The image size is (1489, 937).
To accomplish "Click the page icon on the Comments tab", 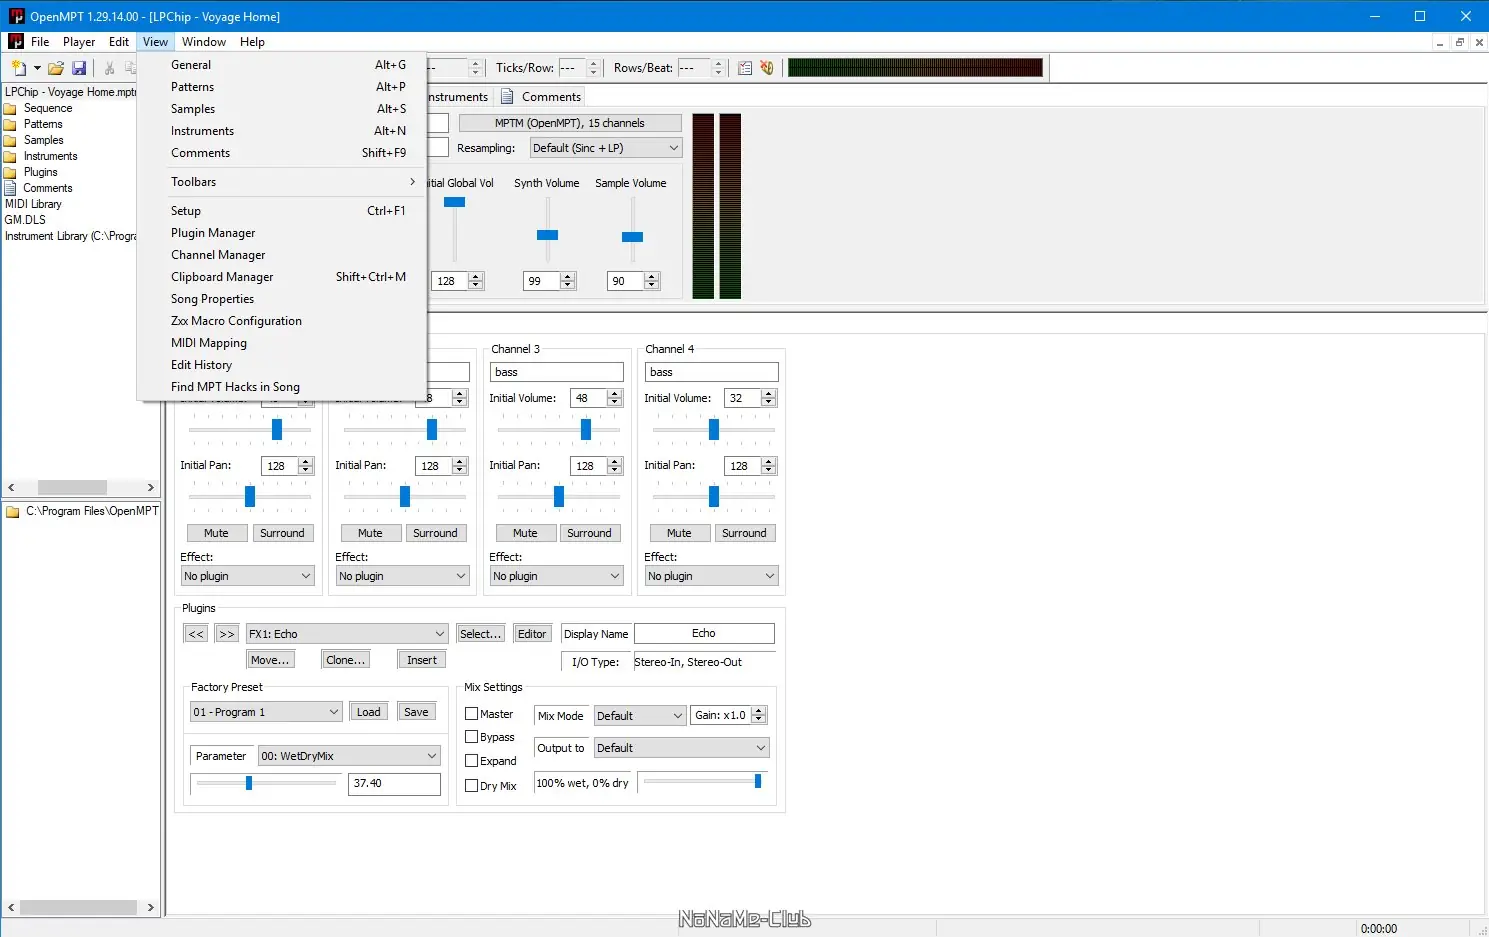I will pyautogui.click(x=507, y=97).
